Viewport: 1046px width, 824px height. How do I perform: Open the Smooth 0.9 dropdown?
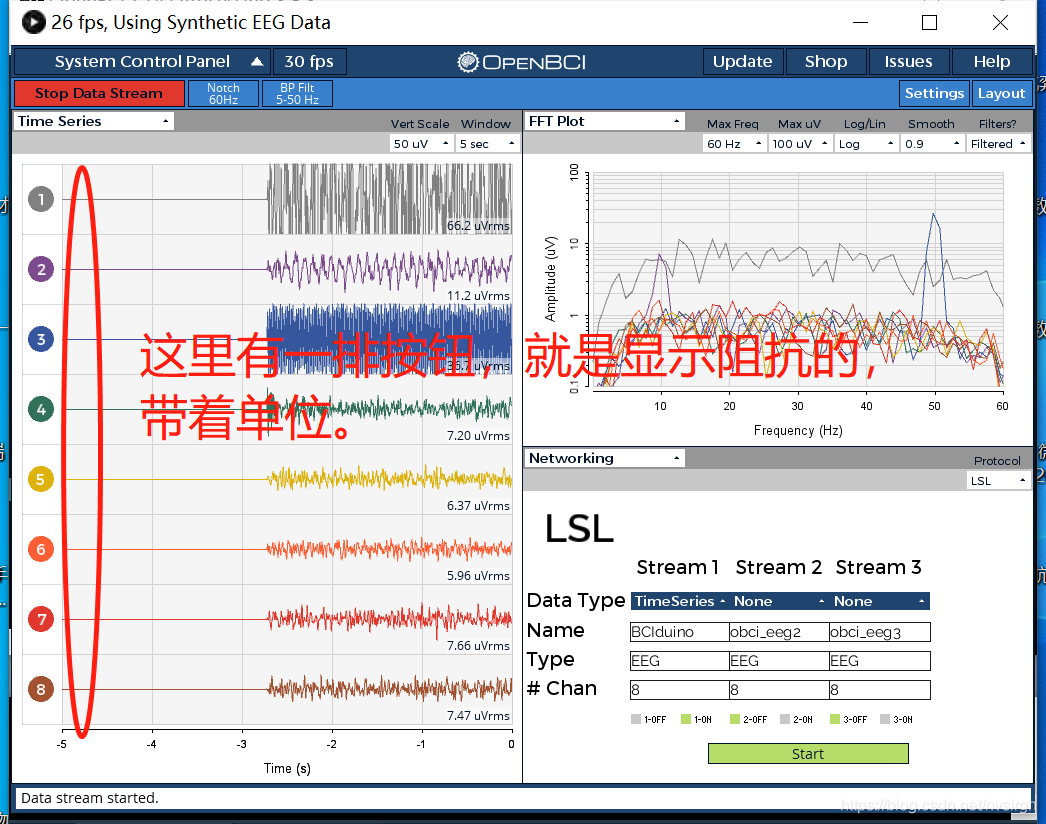(x=932, y=144)
